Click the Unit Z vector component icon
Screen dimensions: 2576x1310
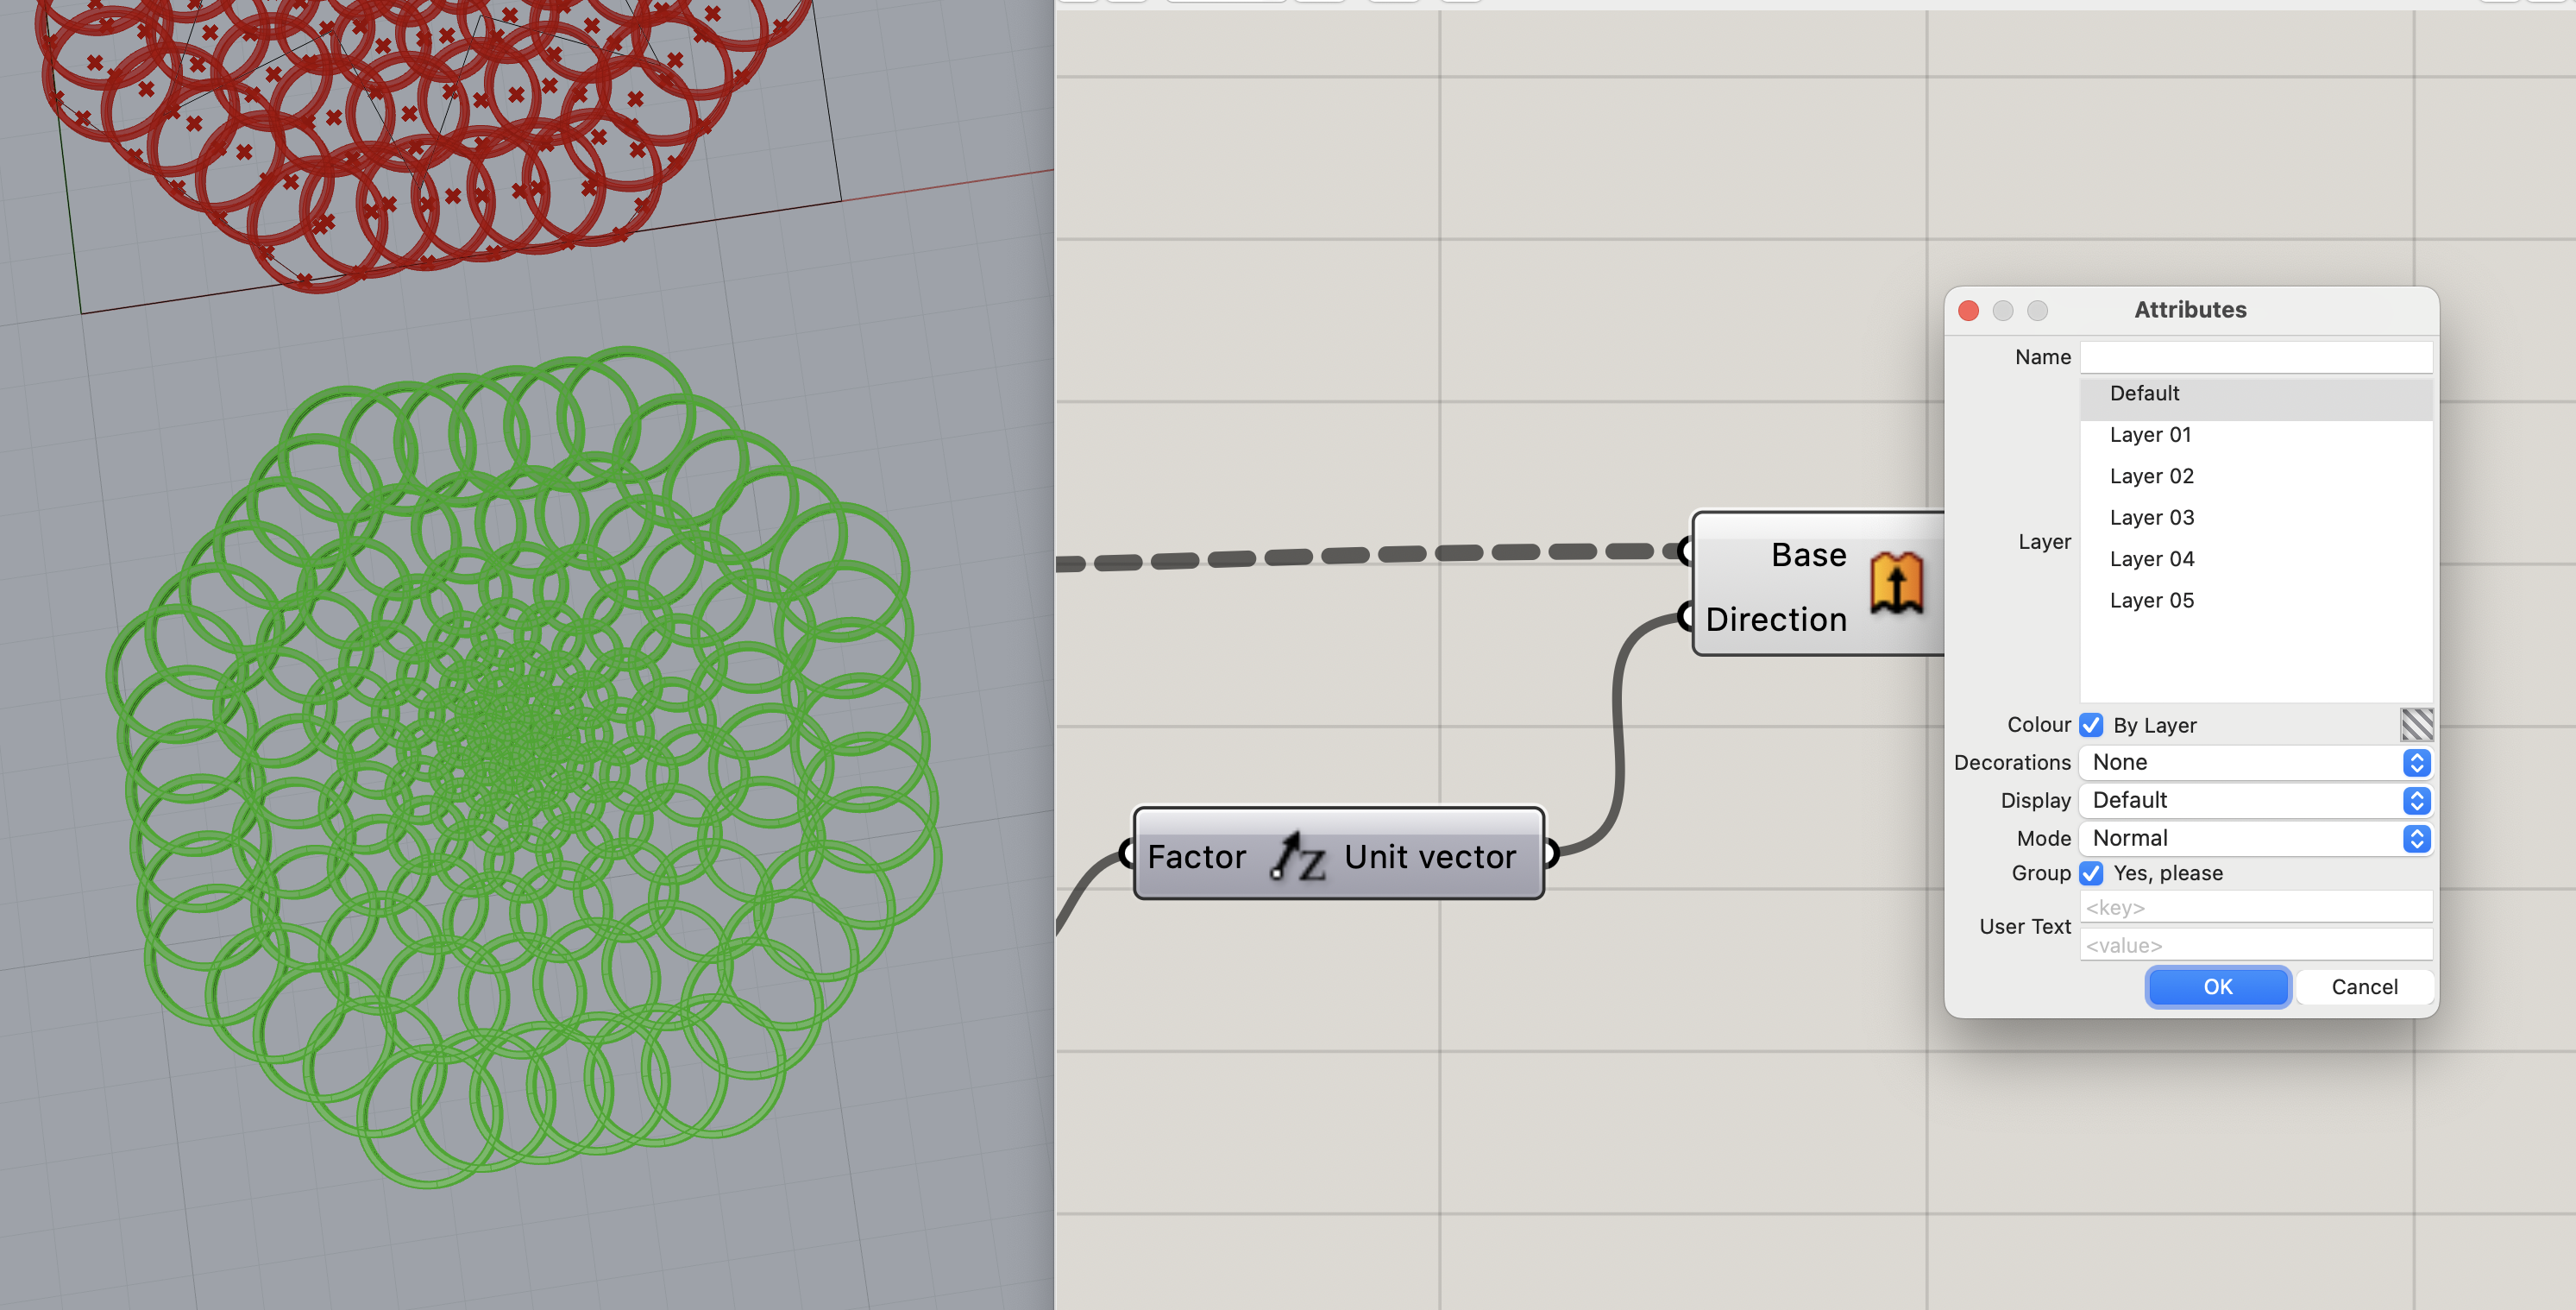pyautogui.click(x=1297, y=857)
